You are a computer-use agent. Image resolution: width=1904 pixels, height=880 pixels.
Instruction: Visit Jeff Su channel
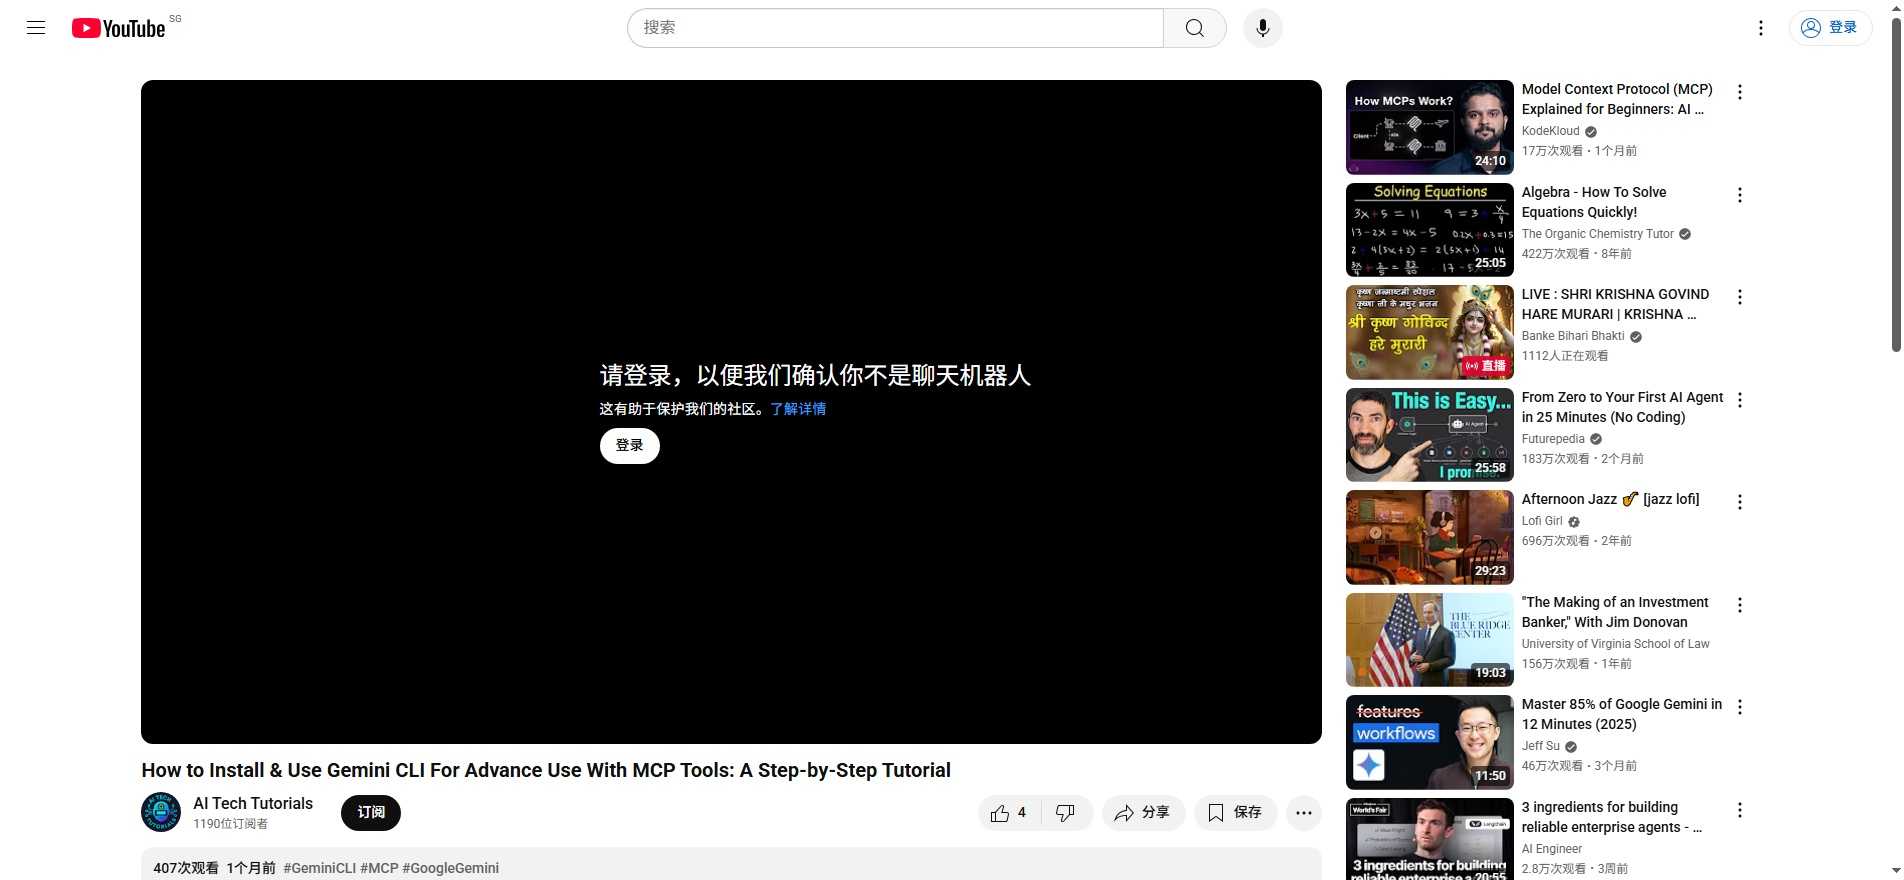point(1541,746)
